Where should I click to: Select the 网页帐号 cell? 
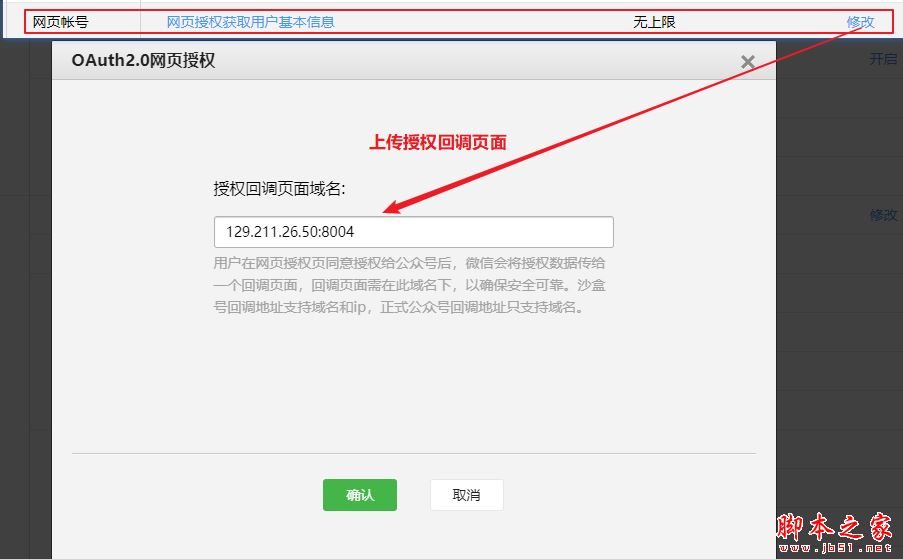[60, 22]
